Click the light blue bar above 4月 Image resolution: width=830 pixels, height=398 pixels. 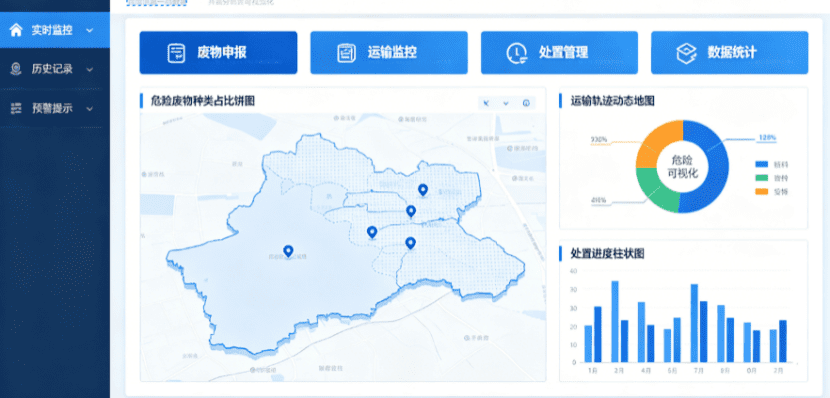[x=642, y=332]
